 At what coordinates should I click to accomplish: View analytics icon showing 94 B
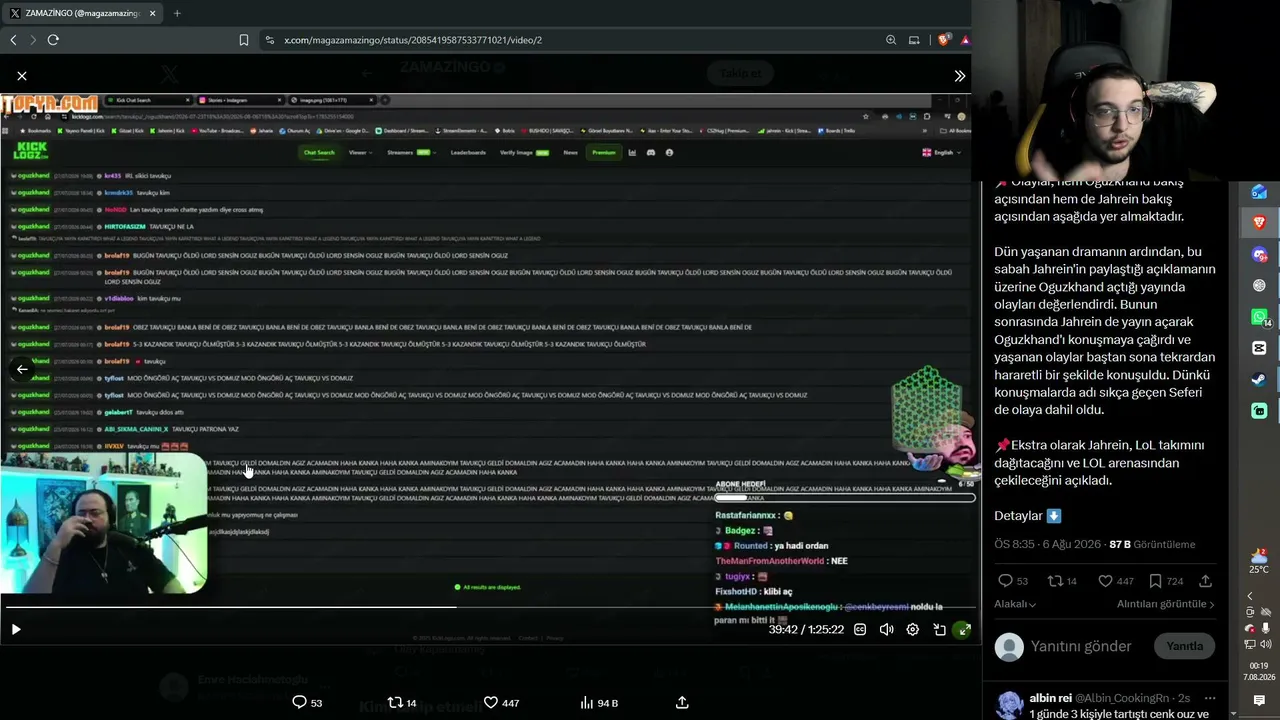pos(586,702)
